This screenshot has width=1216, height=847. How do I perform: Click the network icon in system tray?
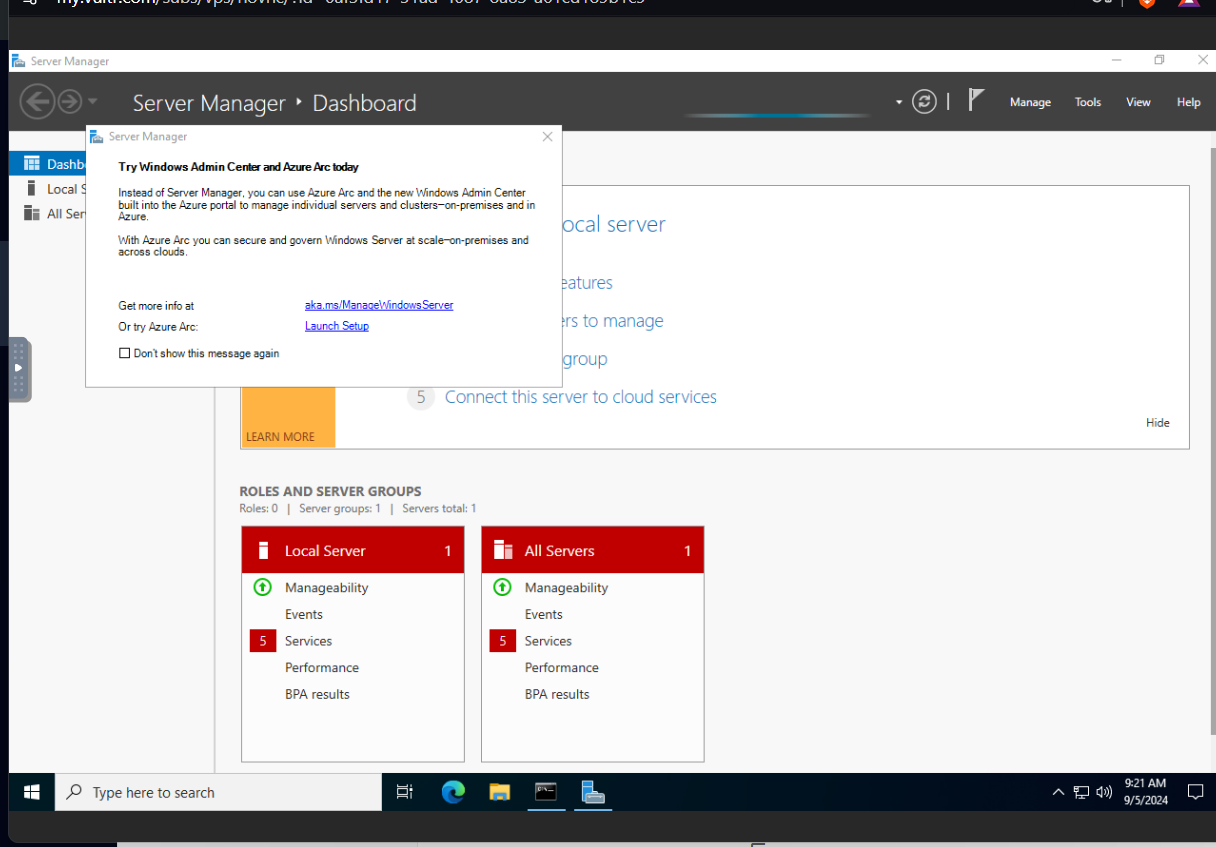(1081, 792)
